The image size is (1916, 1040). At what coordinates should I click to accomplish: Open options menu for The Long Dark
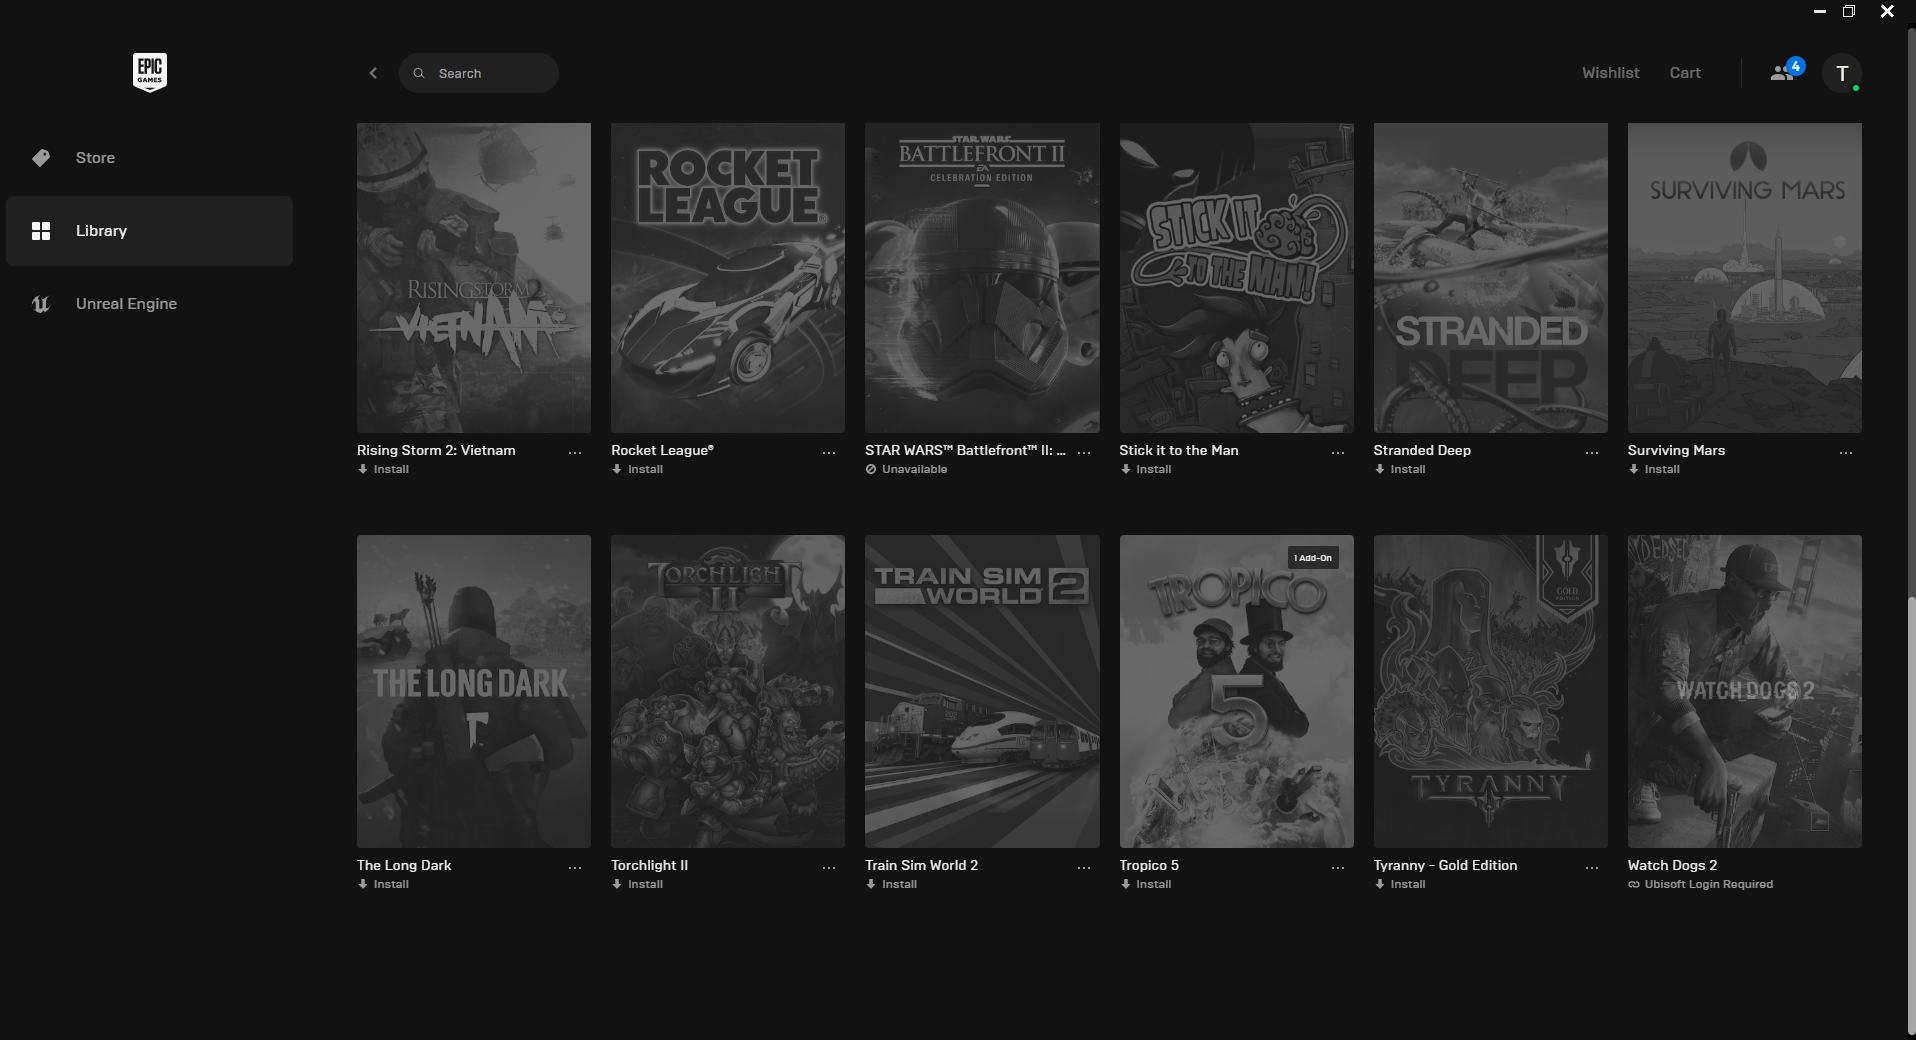(575, 868)
